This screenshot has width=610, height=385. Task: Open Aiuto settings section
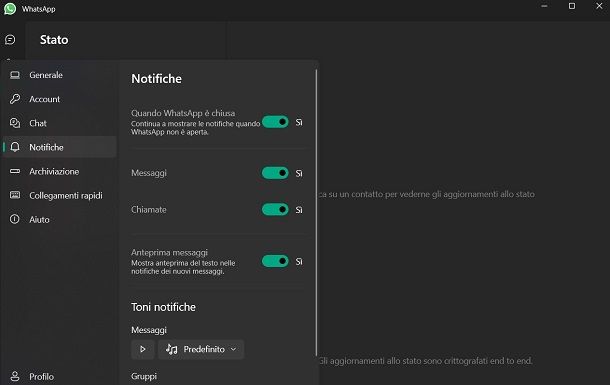60,219
